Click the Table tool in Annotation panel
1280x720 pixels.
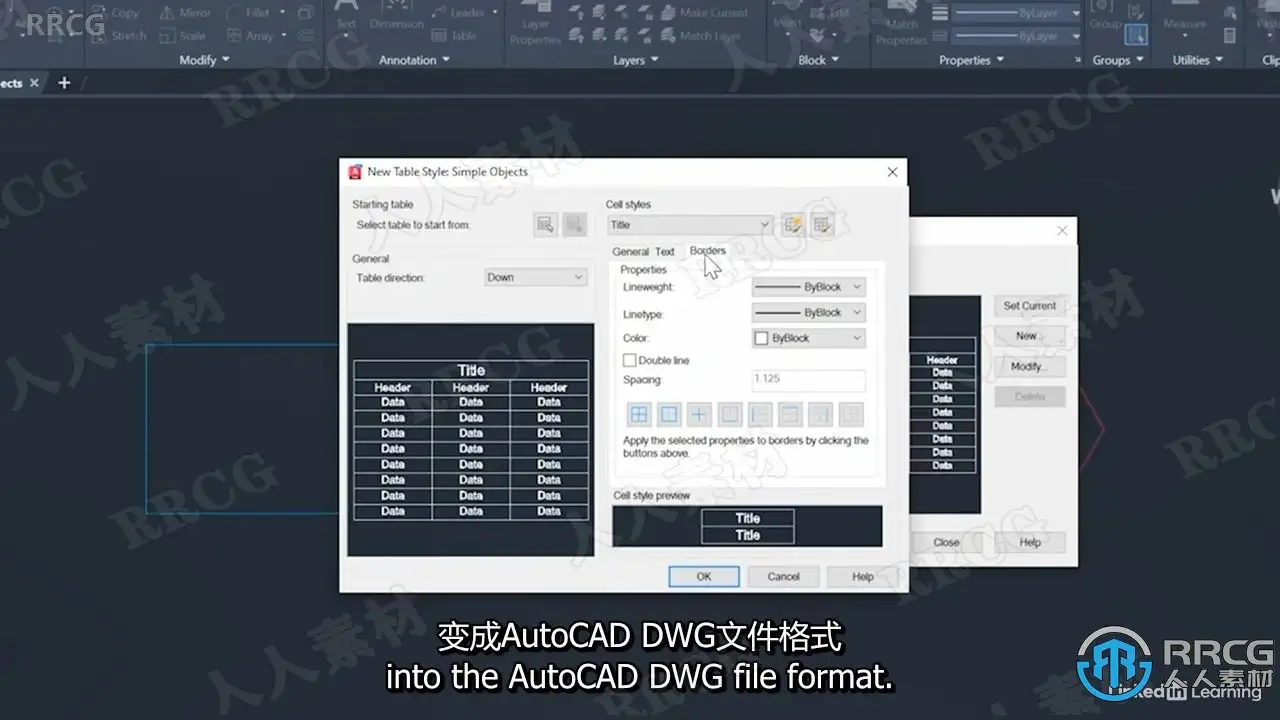coord(453,36)
